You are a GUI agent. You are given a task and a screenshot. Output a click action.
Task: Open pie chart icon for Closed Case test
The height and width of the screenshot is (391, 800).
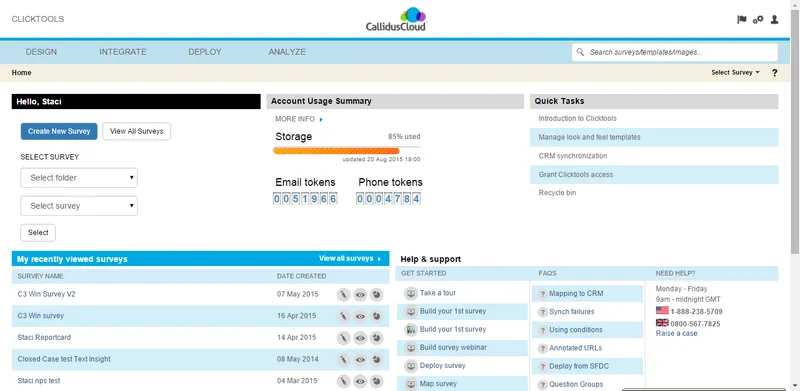coord(377,359)
